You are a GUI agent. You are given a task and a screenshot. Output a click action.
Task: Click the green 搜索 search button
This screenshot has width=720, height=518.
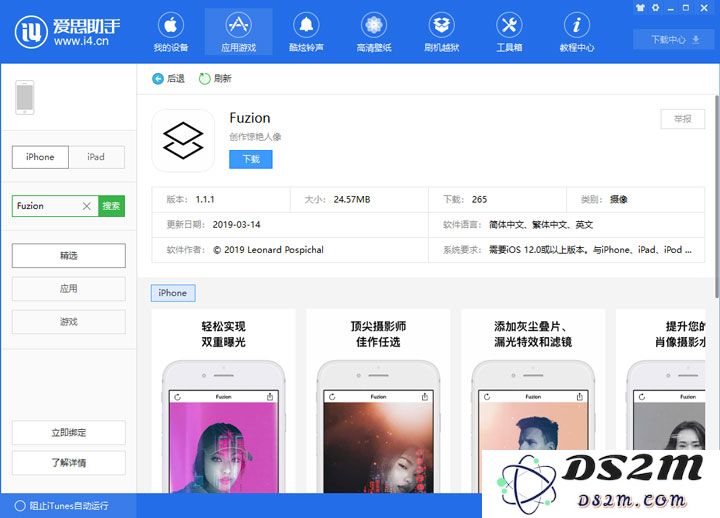[112, 206]
